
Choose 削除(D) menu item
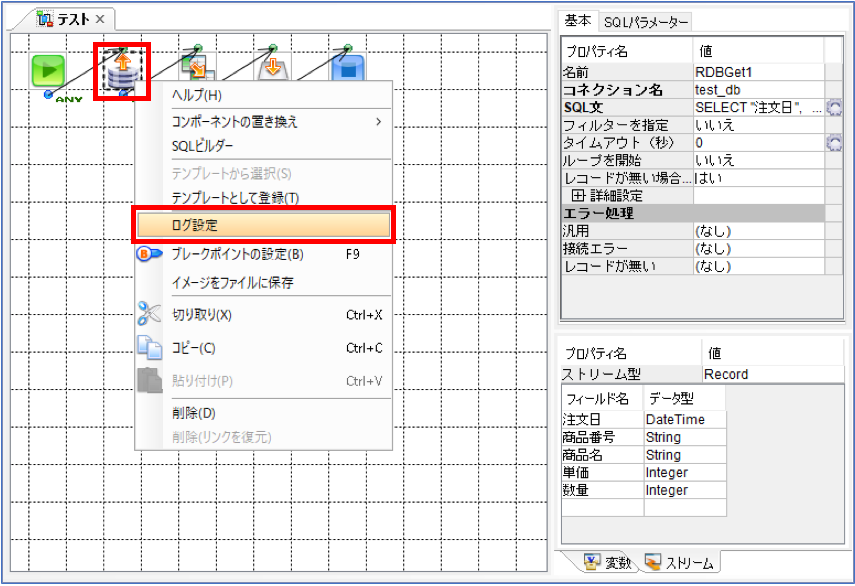click(x=264, y=413)
